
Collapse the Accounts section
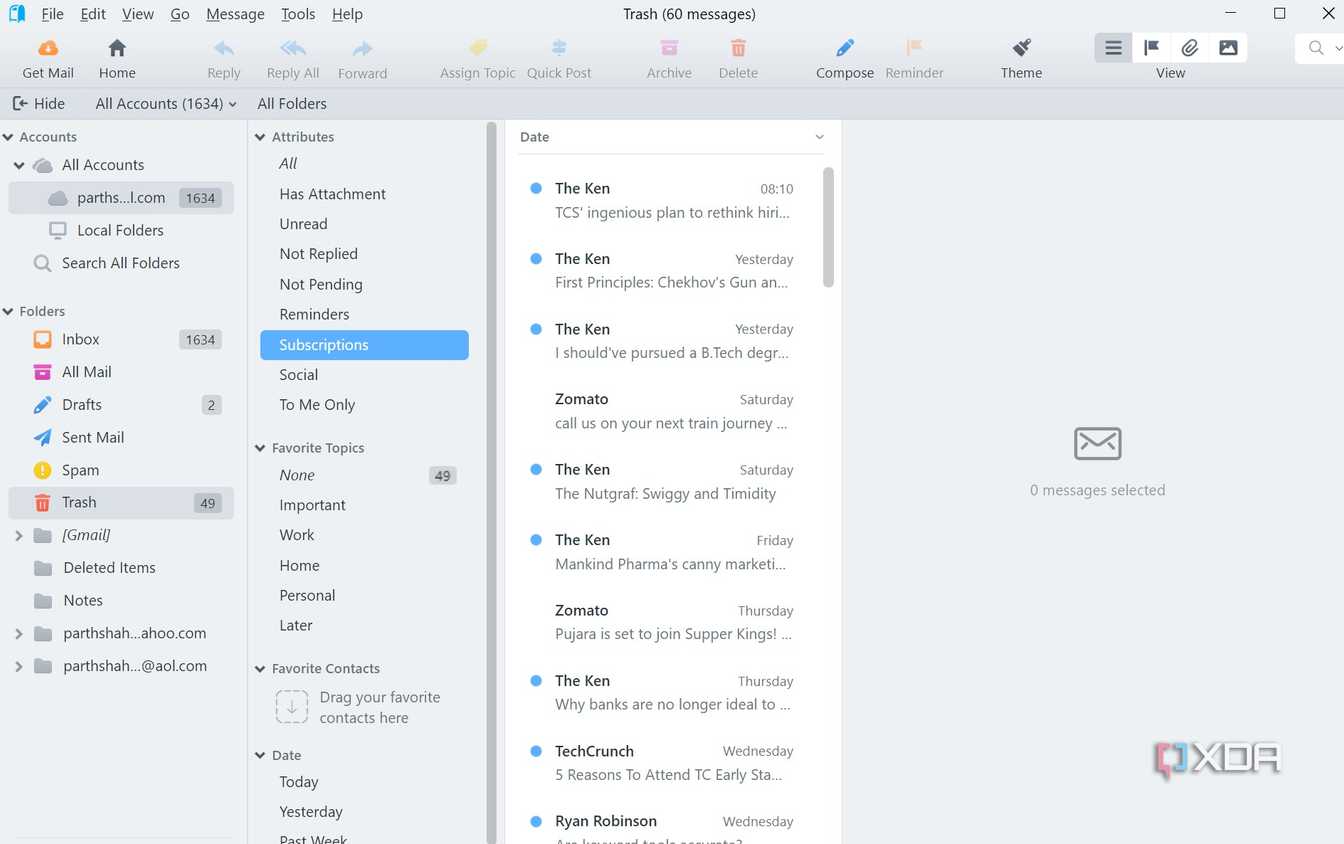coord(8,137)
